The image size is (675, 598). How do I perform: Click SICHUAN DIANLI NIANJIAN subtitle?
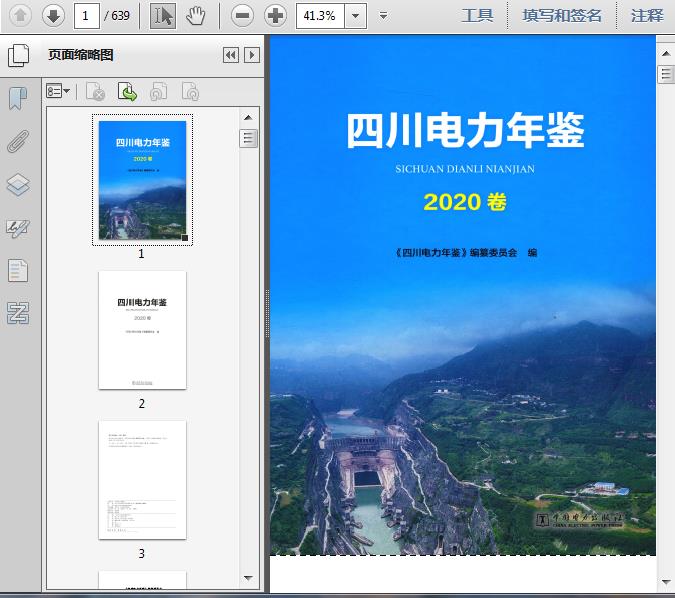click(x=465, y=169)
